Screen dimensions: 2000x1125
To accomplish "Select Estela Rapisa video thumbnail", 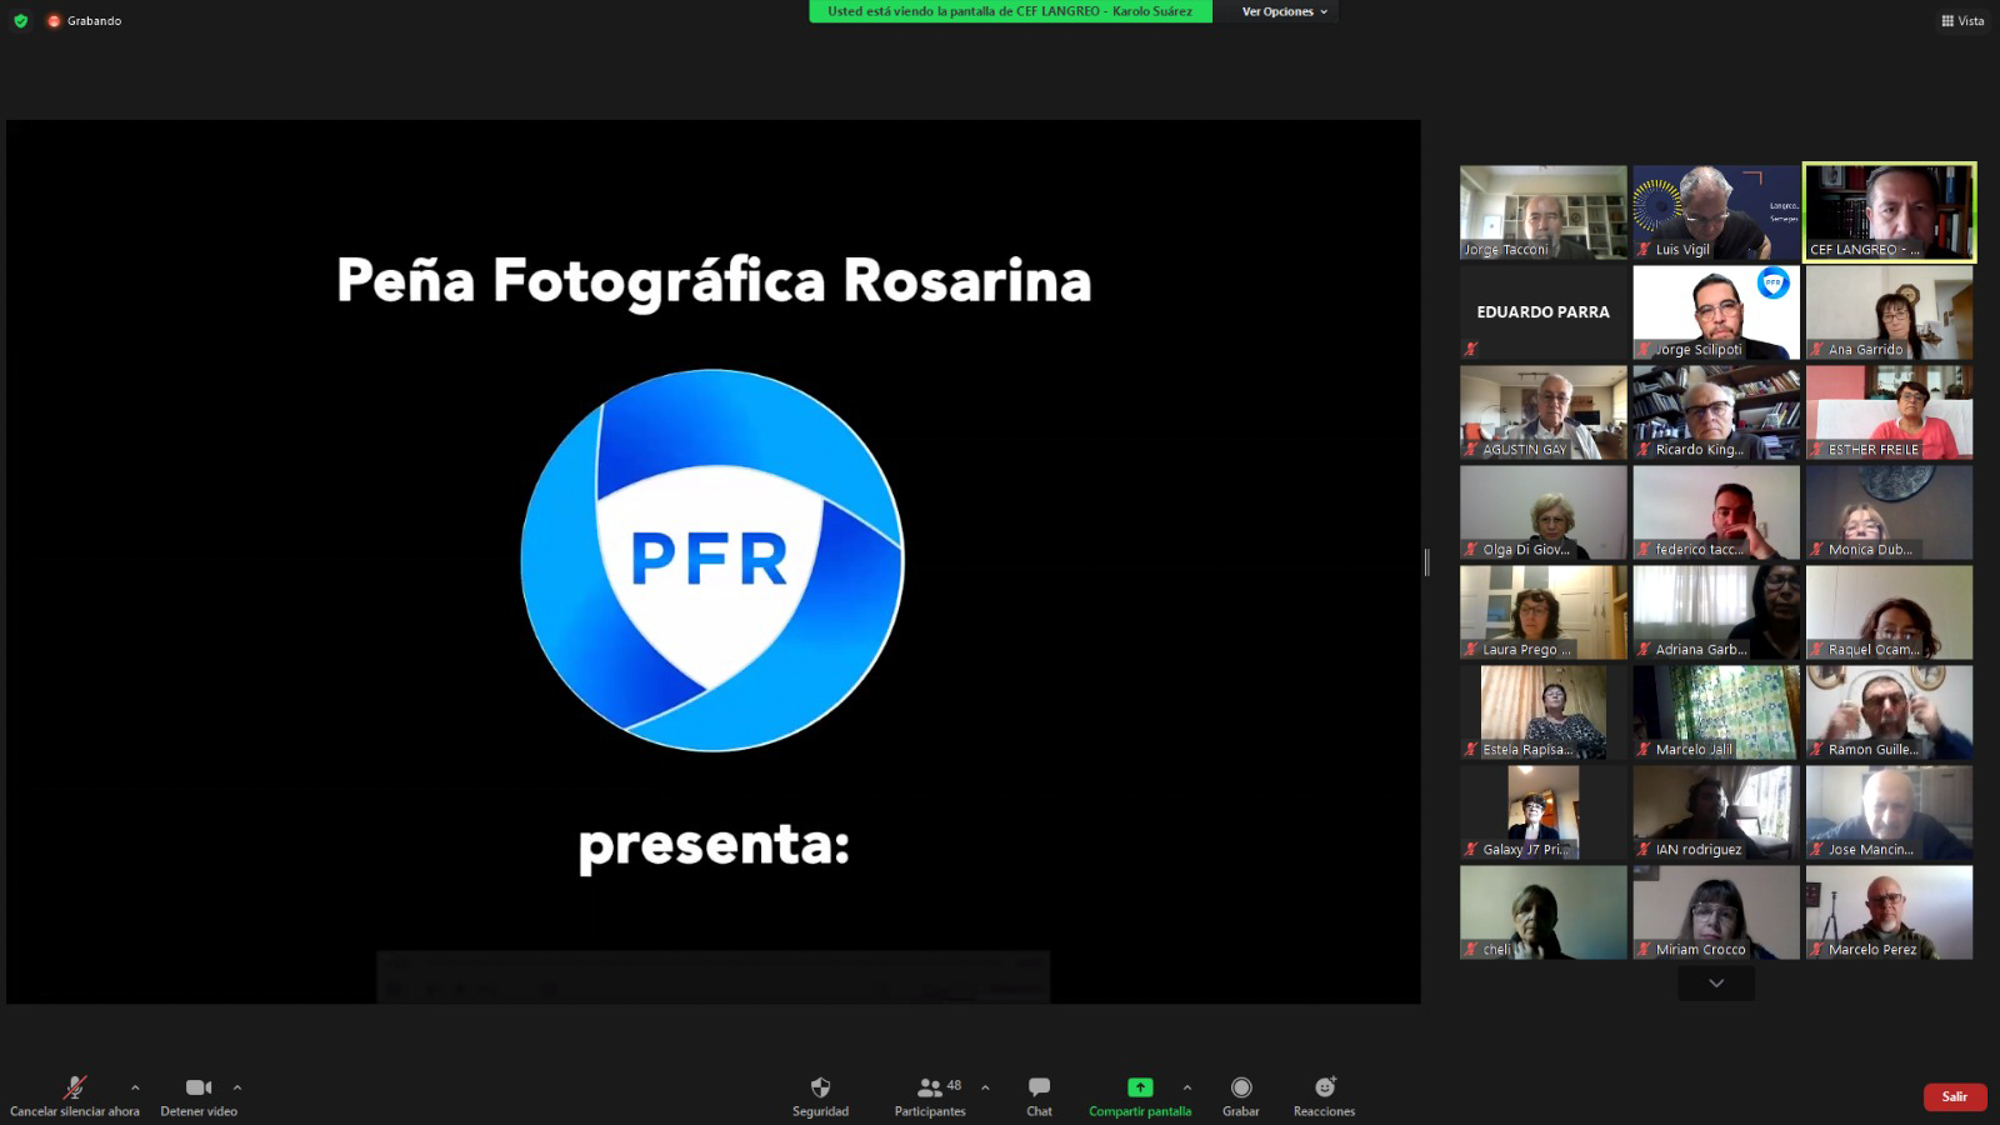I will [x=1543, y=712].
